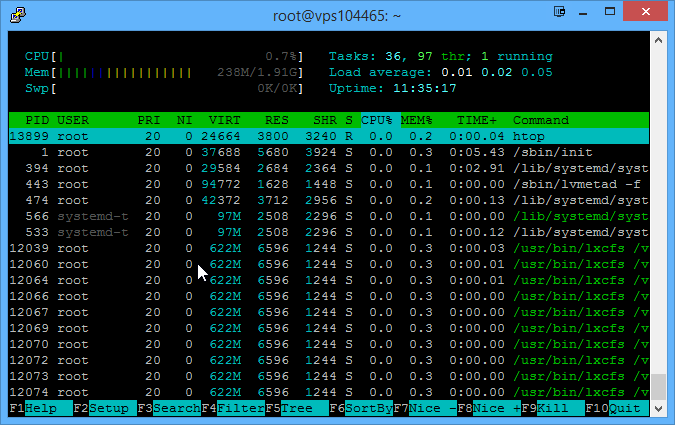Click the CPU% column header
Screen dimensions: 675x425
point(377,120)
